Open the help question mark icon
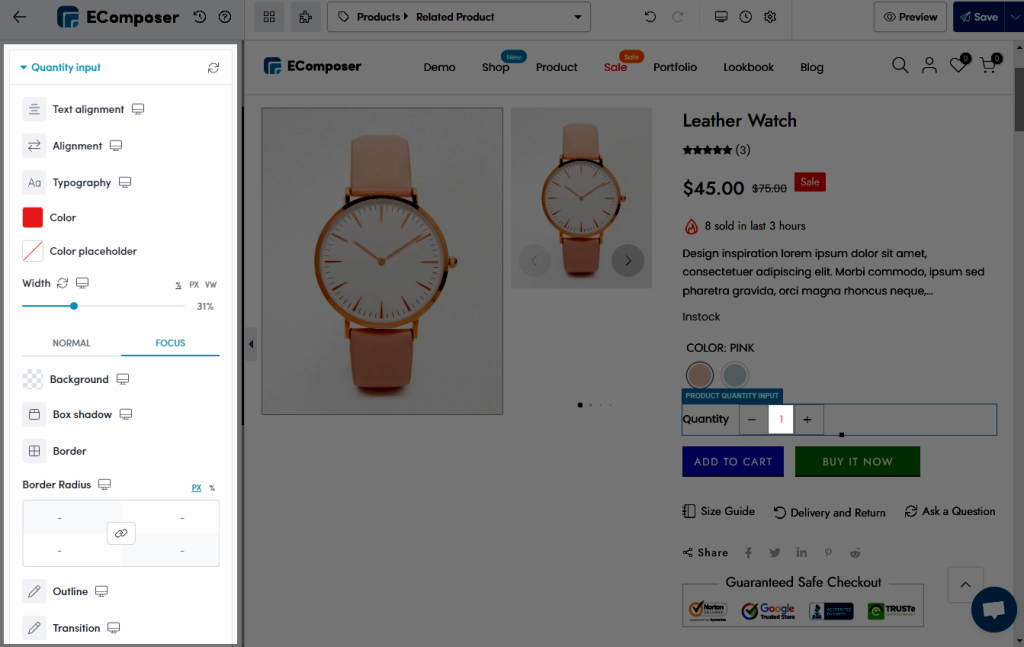Viewport: 1024px width, 647px height. (225, 17)
